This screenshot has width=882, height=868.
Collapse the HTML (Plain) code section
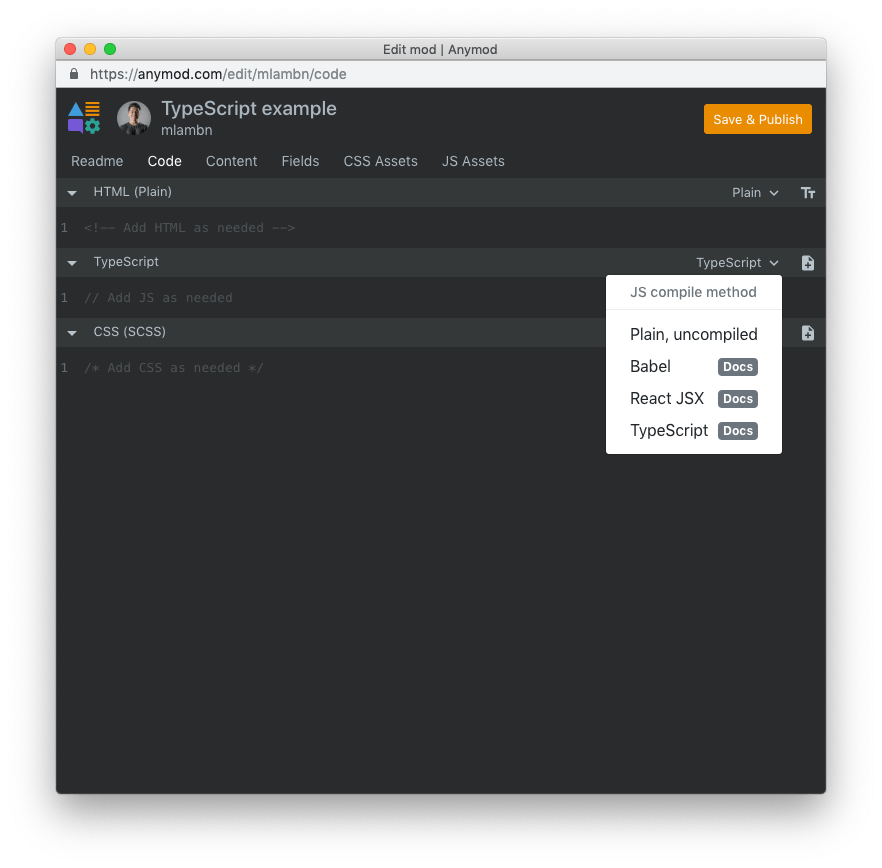[70, 192]
